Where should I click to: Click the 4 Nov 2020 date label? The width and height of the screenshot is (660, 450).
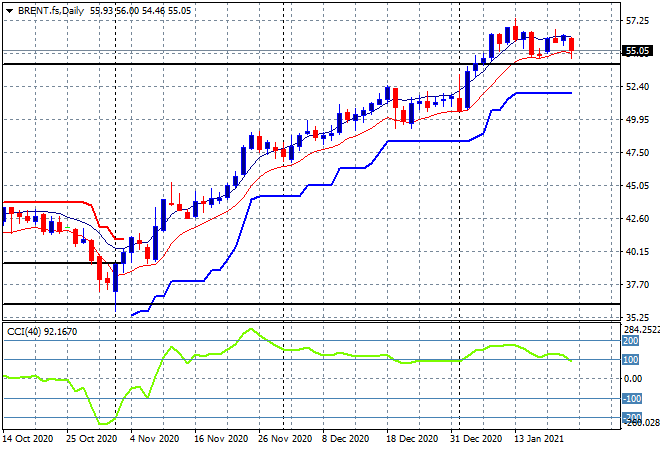pyautogui.click(x=154, y=439)
